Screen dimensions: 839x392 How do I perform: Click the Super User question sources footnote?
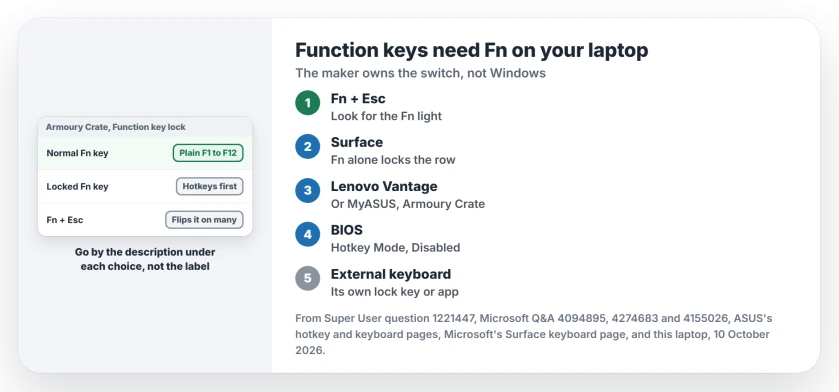point(533,334)
